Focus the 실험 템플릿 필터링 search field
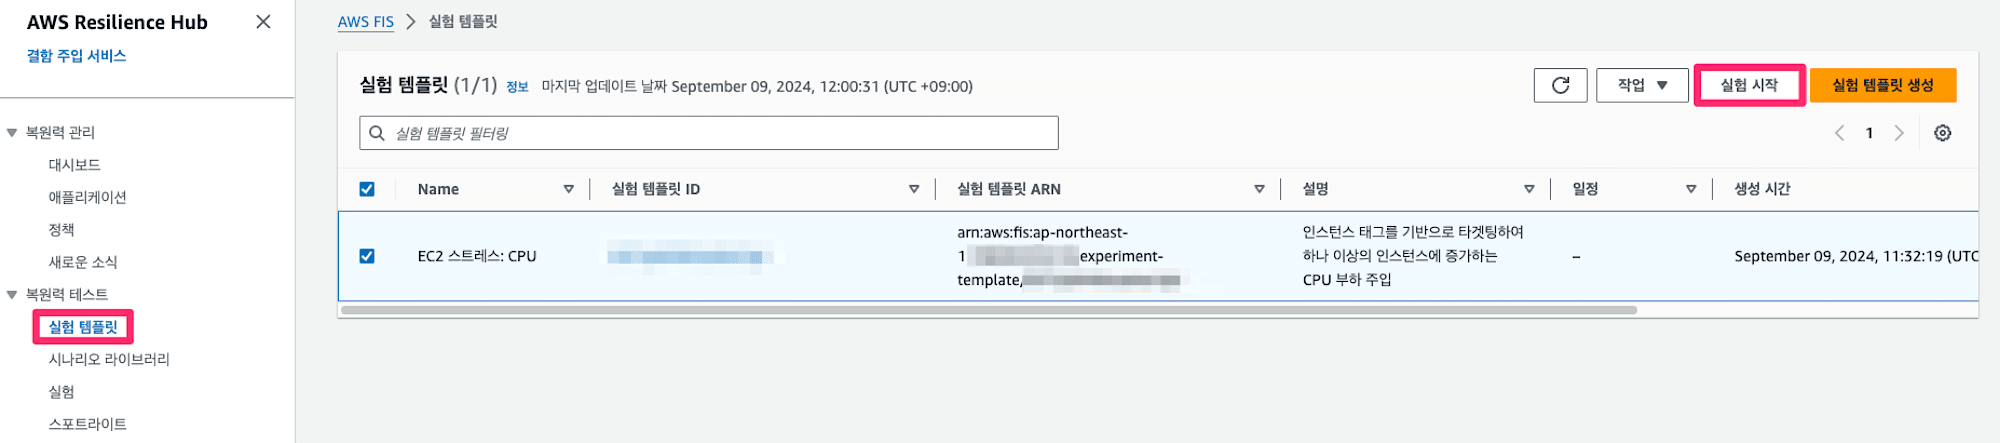 pyautogui.click(x=709, y=133)
